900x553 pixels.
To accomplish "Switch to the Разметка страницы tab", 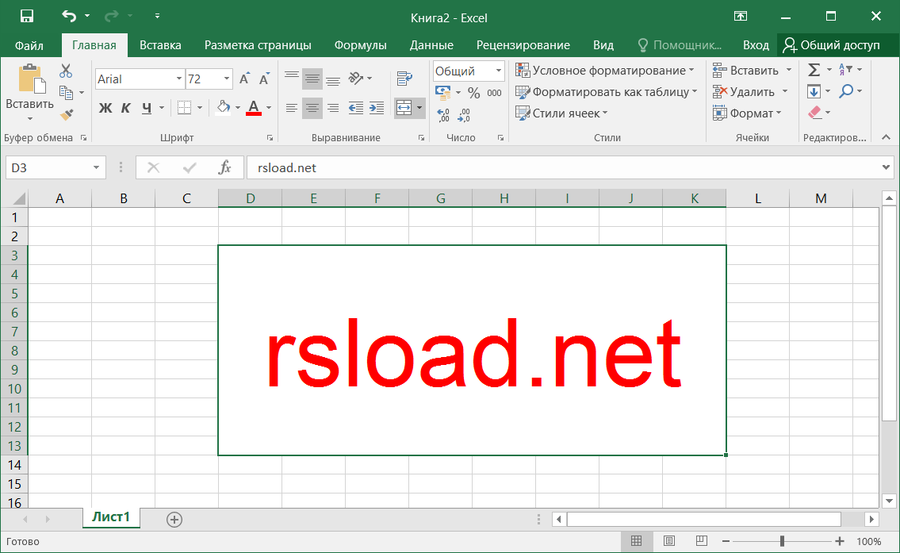I will 258,45.
